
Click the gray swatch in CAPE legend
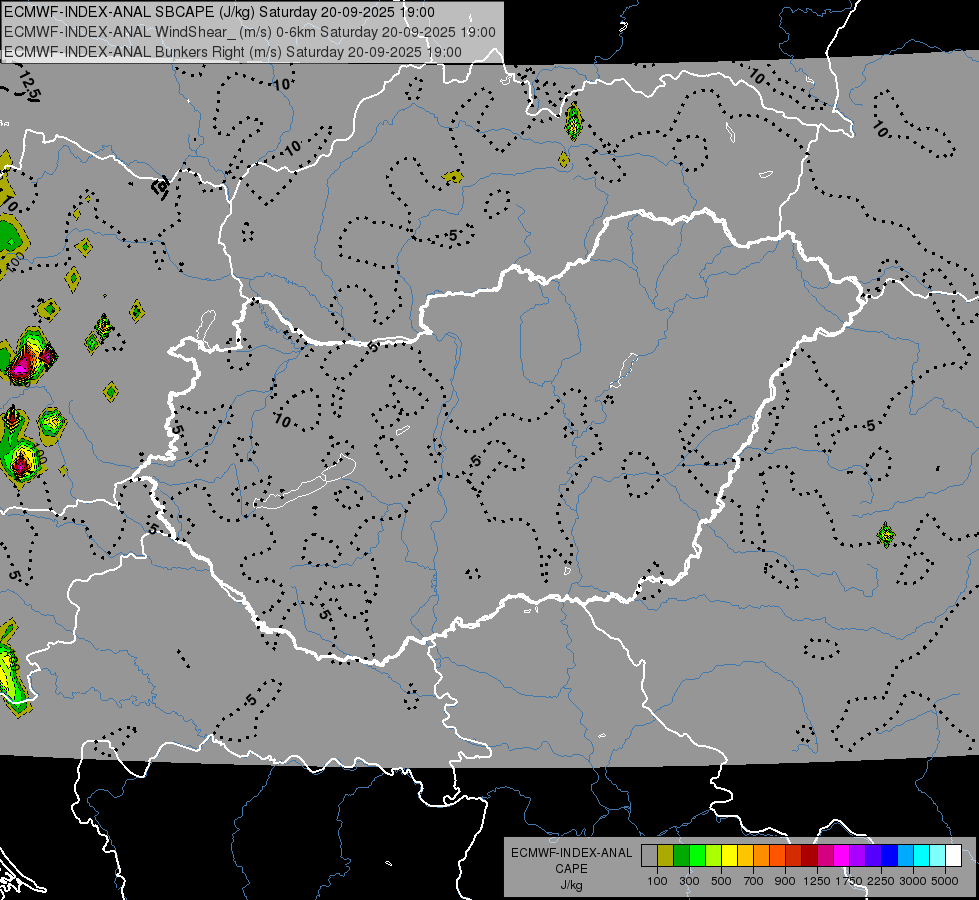click(x=649, y=856)
